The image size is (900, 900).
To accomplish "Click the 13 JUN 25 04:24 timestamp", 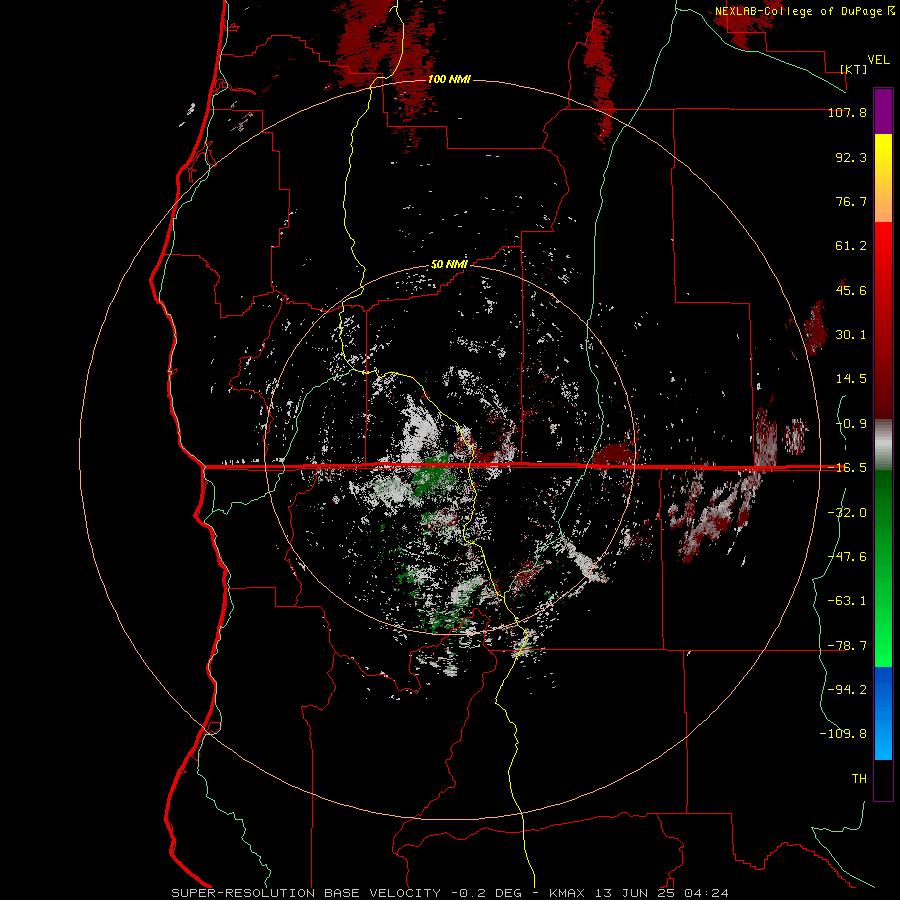I will click(662, 893).
